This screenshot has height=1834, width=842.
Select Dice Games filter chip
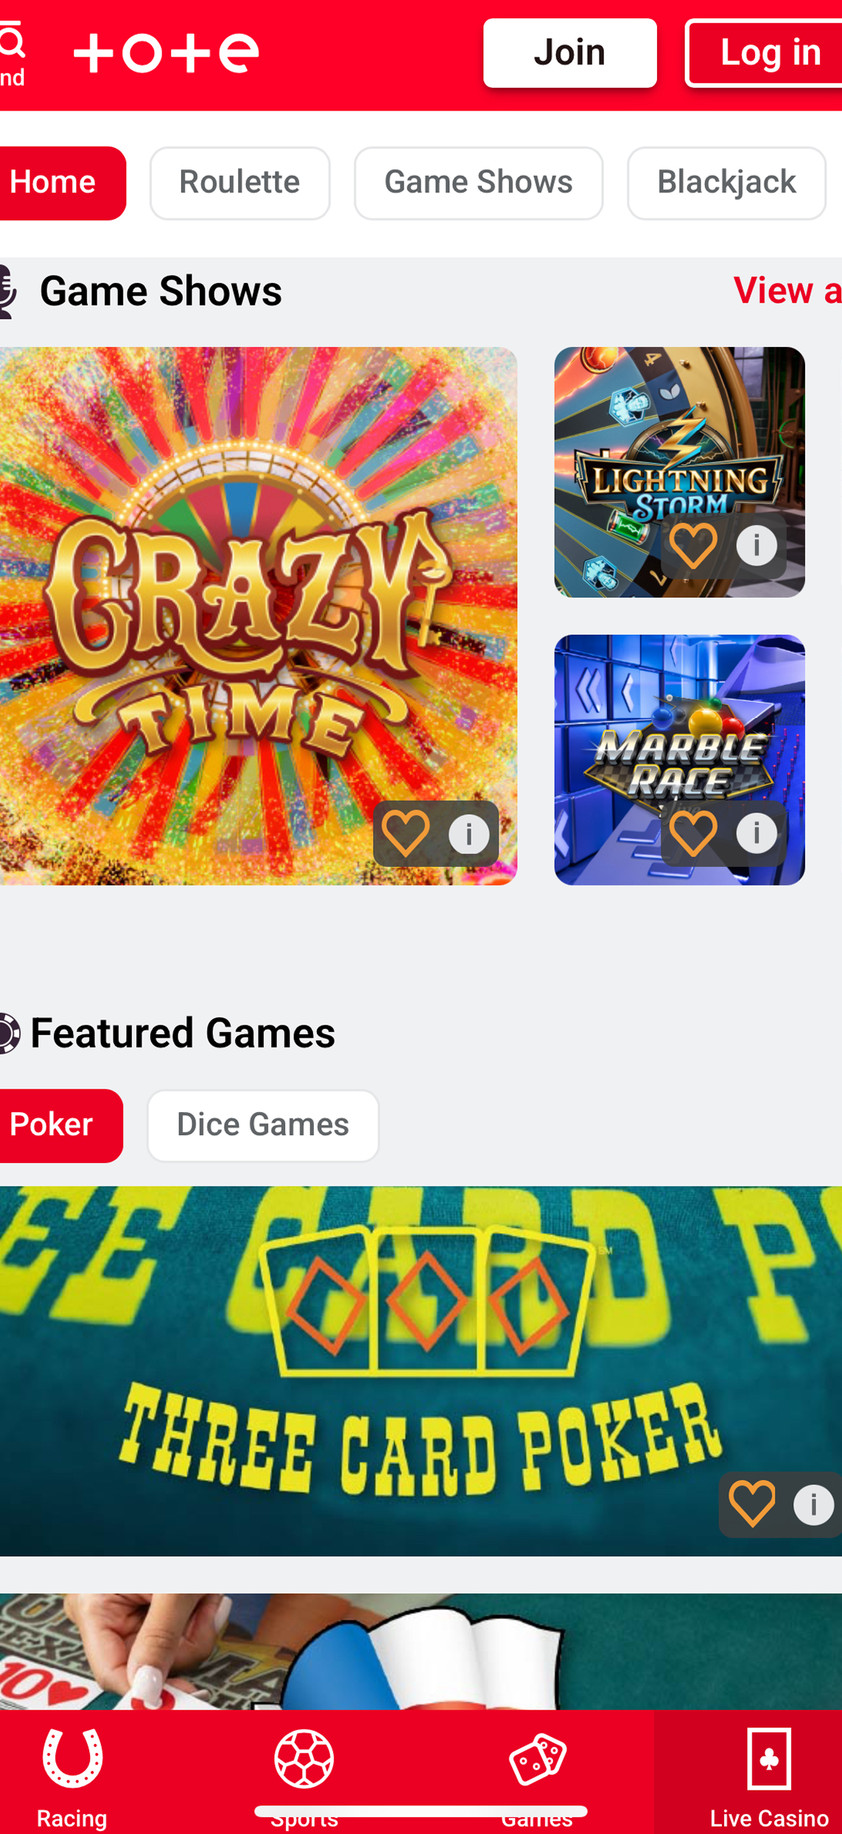[x=263, y=1126]
